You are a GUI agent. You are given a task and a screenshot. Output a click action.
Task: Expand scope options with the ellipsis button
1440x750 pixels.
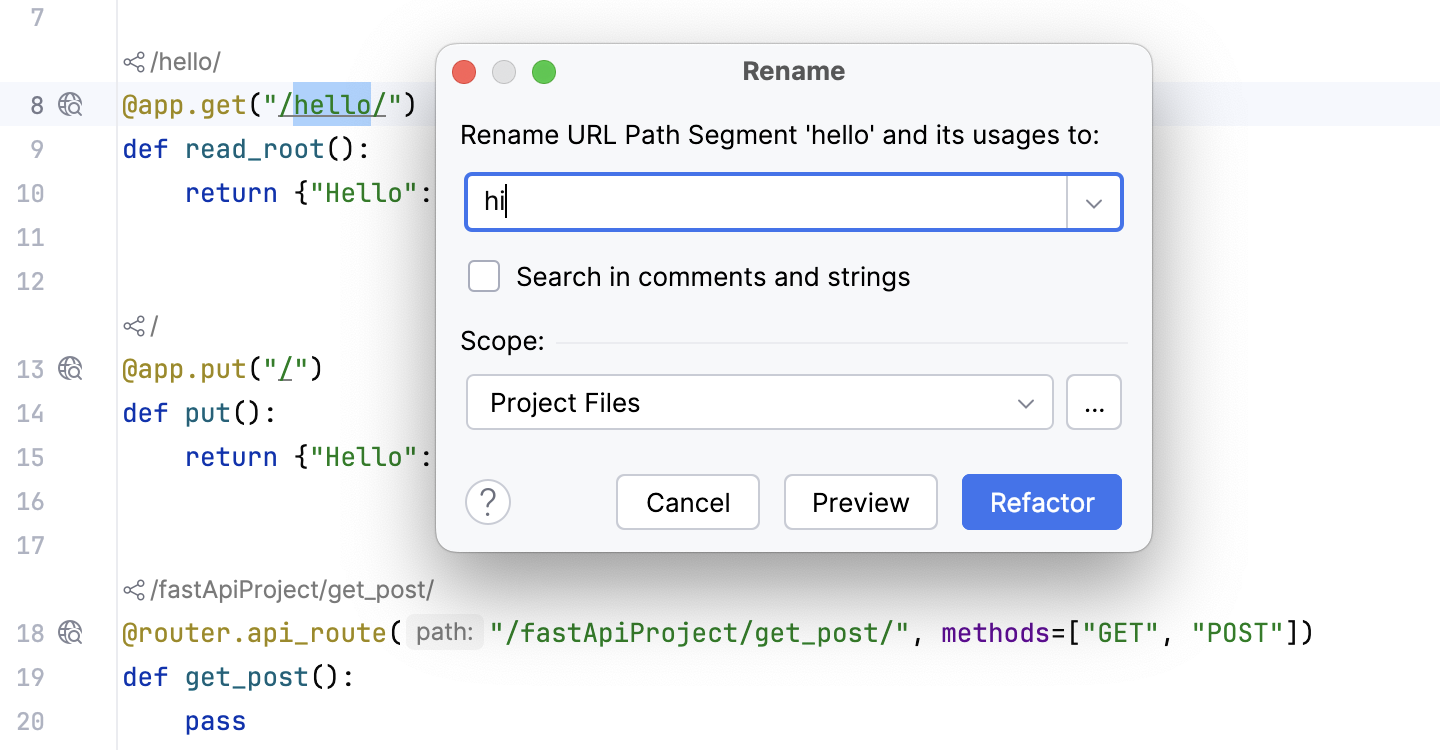click(x=1094, y=402)
